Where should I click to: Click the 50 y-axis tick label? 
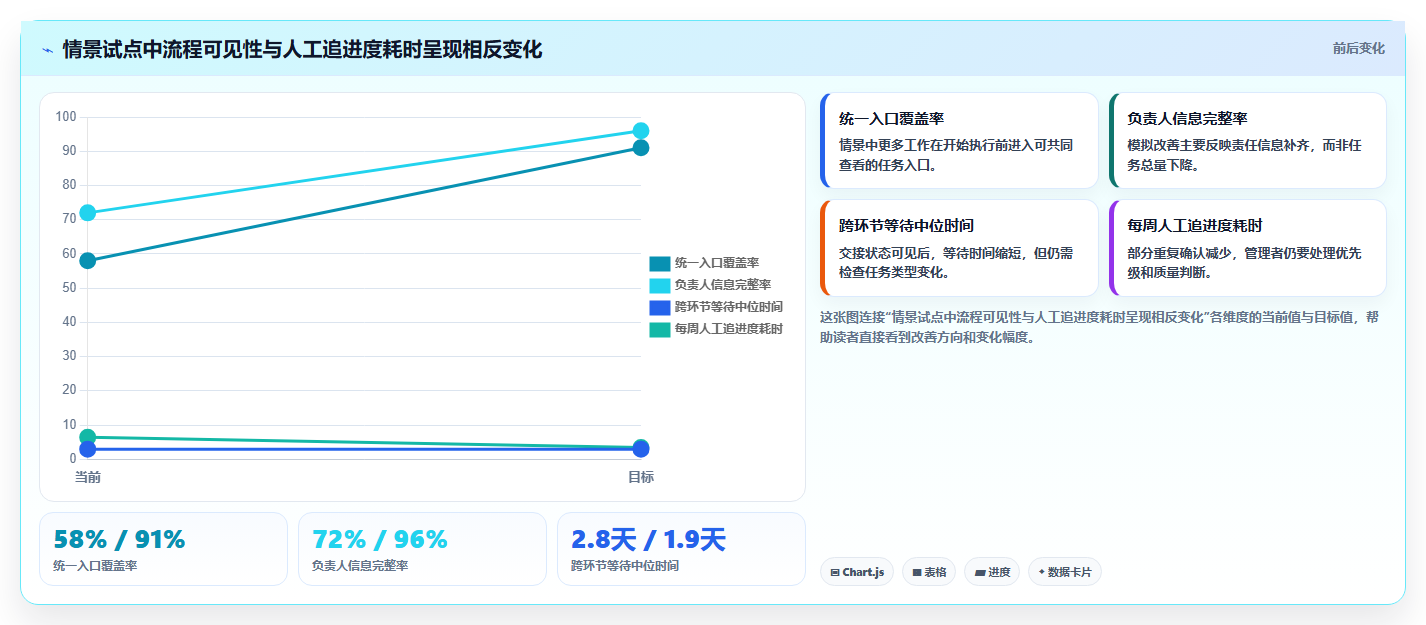pos(70,288)
